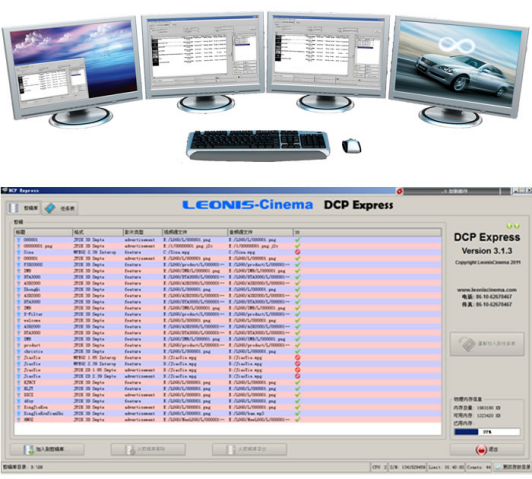Click the greyed export-from-library button
Screen dimensions: 532x479
249,449
